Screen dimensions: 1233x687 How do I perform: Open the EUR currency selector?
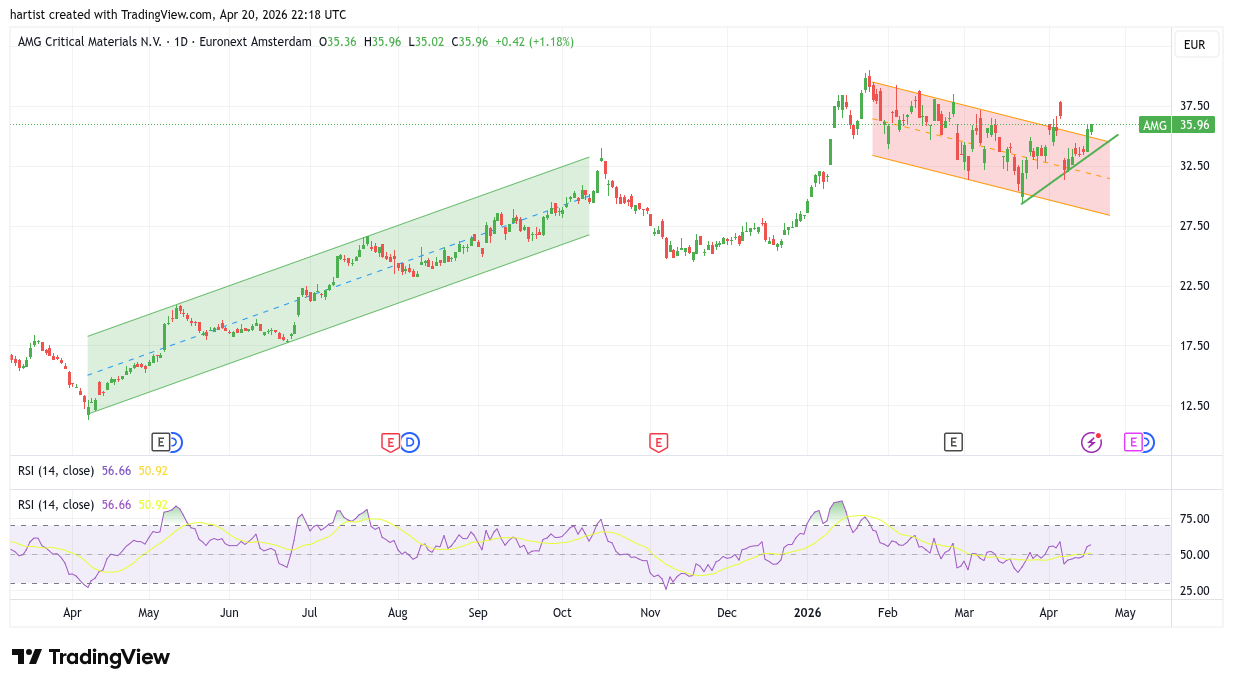pos(1194,45)
